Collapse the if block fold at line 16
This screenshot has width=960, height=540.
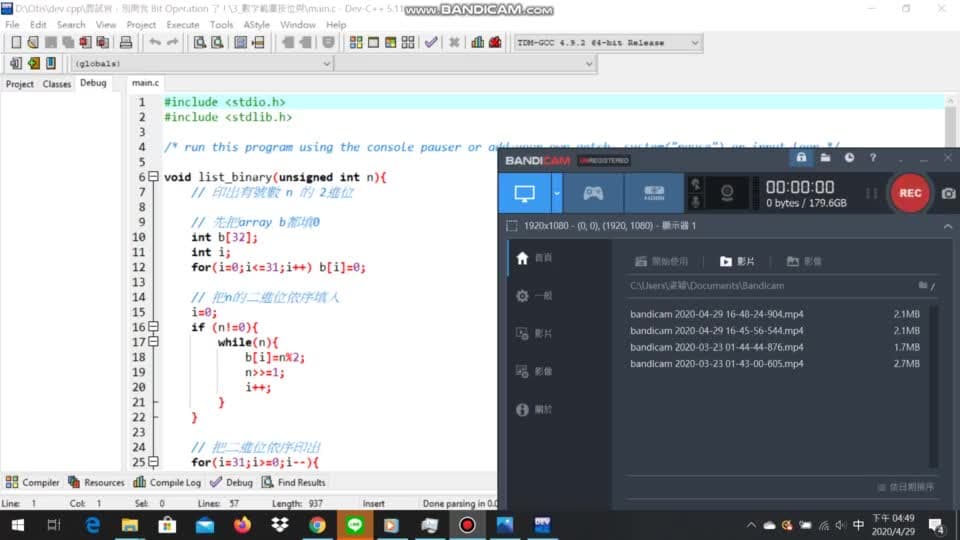(x=153, y=326)
